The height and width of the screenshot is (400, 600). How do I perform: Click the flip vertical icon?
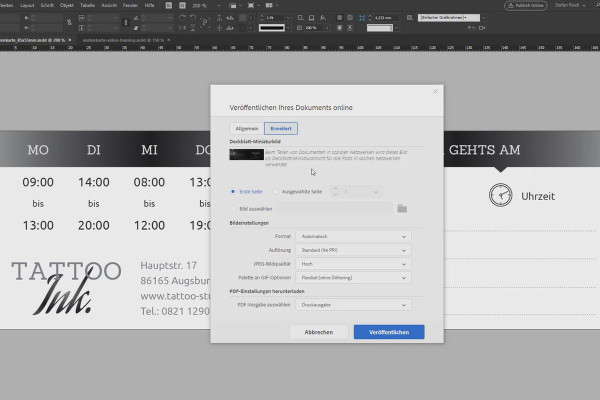(193, 28)
